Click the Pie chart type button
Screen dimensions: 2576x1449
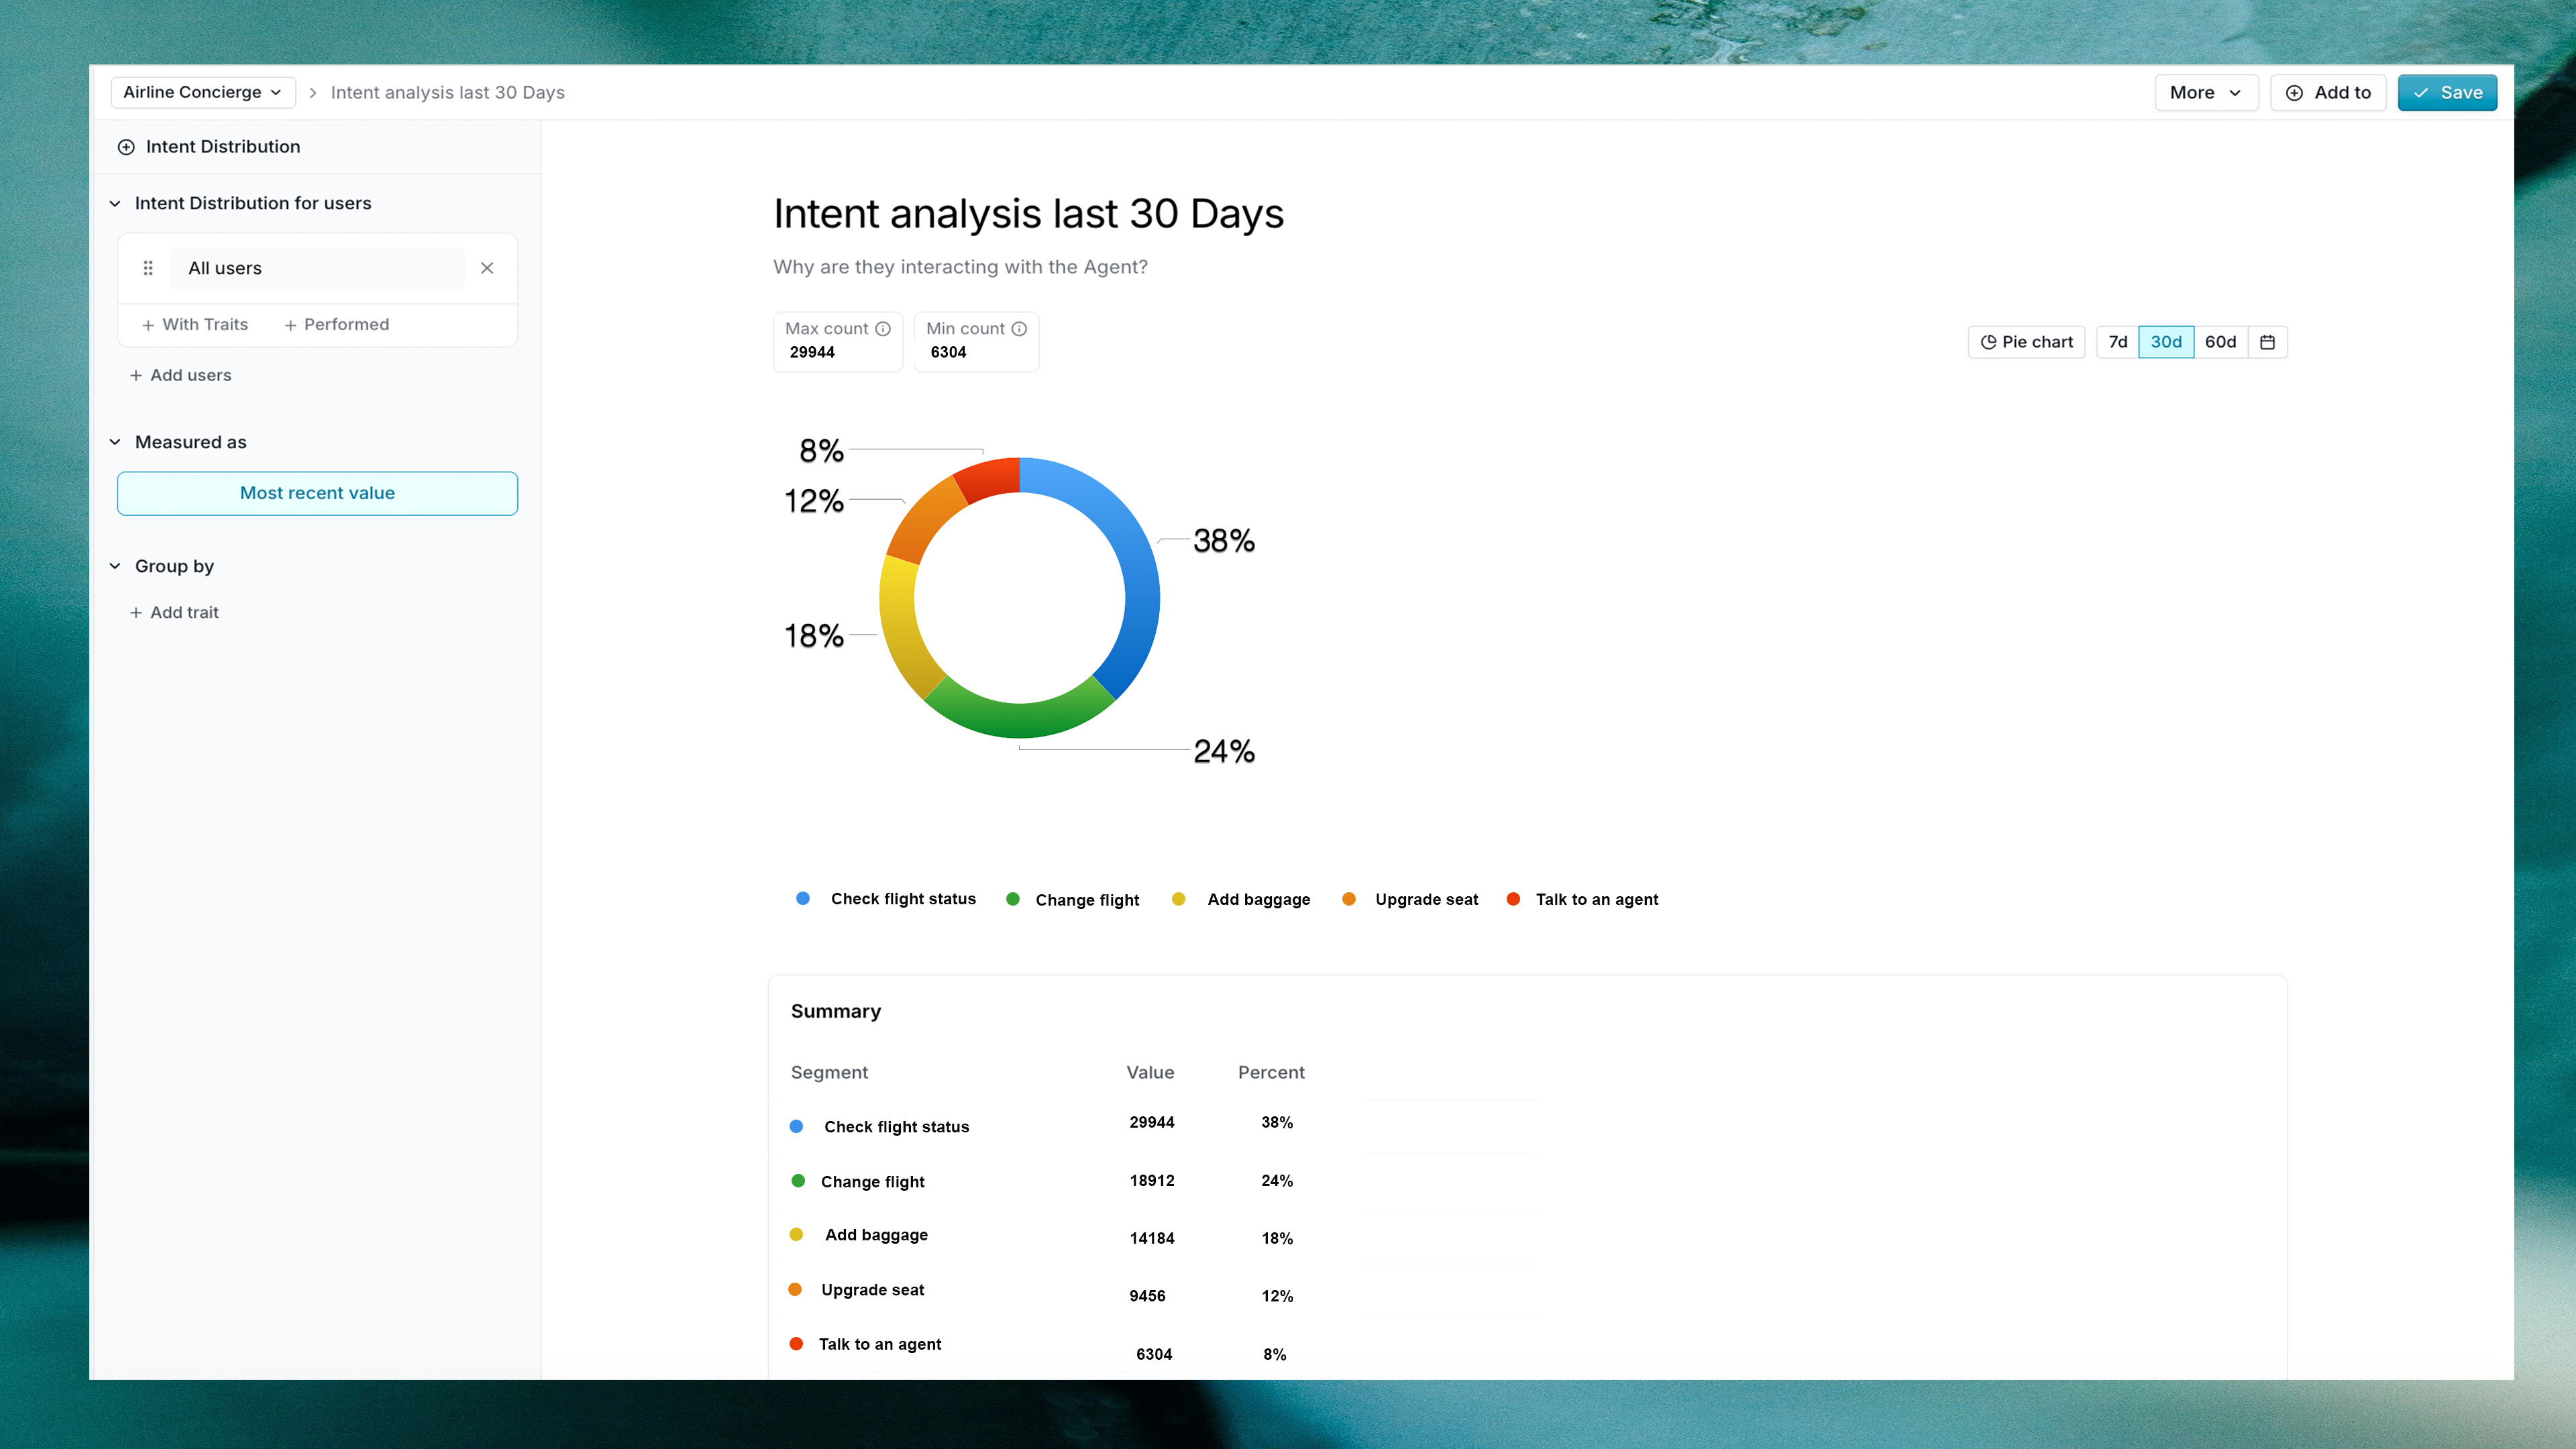[2027, 342]
